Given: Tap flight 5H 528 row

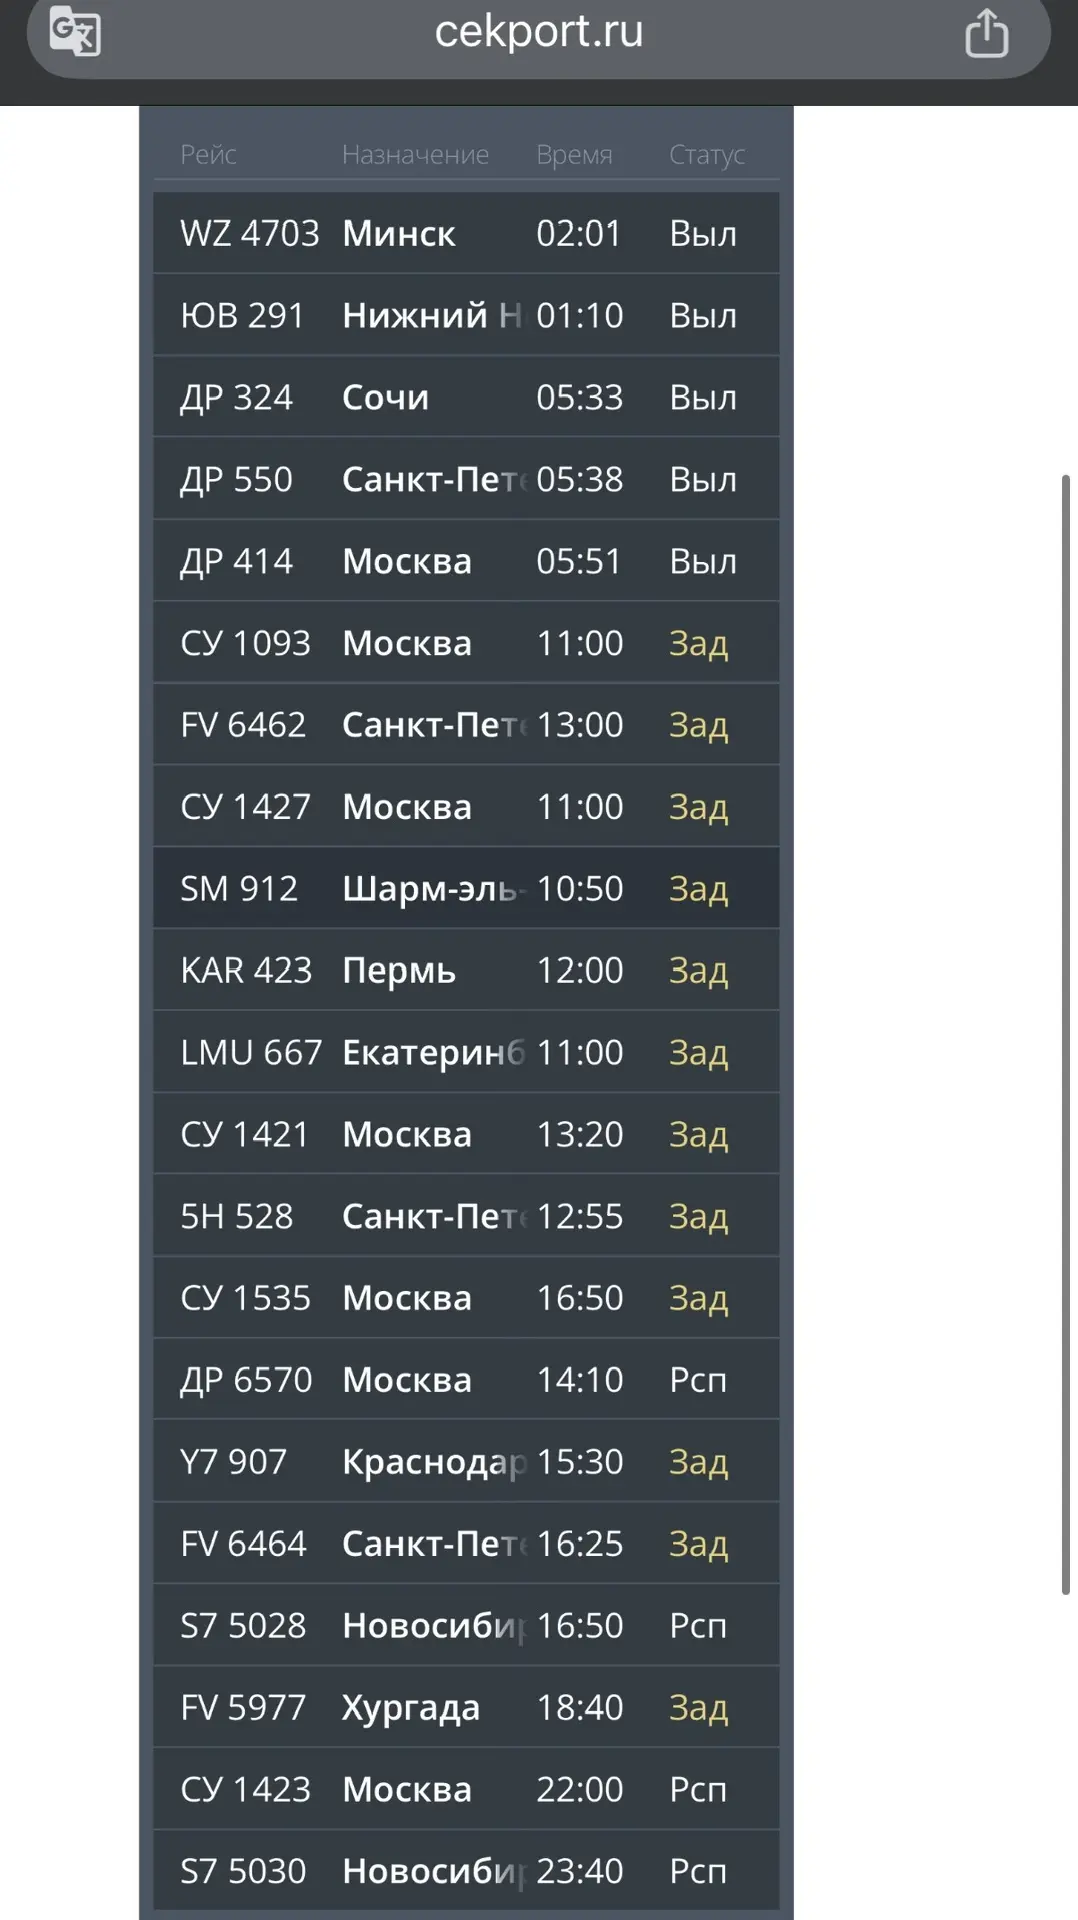Looking at the screenshot, I should [x=466, y=1216].
